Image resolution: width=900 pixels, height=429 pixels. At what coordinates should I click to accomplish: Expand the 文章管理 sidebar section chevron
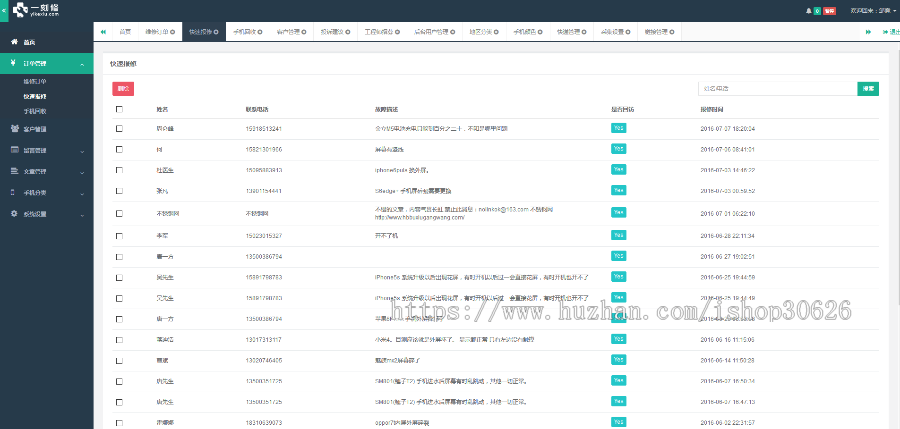[x=82, y=172]
